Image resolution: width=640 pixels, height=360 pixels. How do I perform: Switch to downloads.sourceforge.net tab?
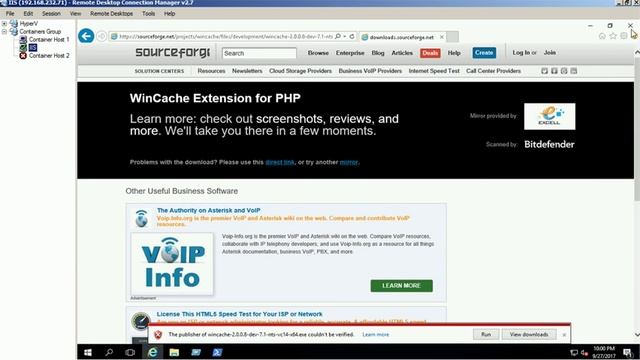point(402,37)
